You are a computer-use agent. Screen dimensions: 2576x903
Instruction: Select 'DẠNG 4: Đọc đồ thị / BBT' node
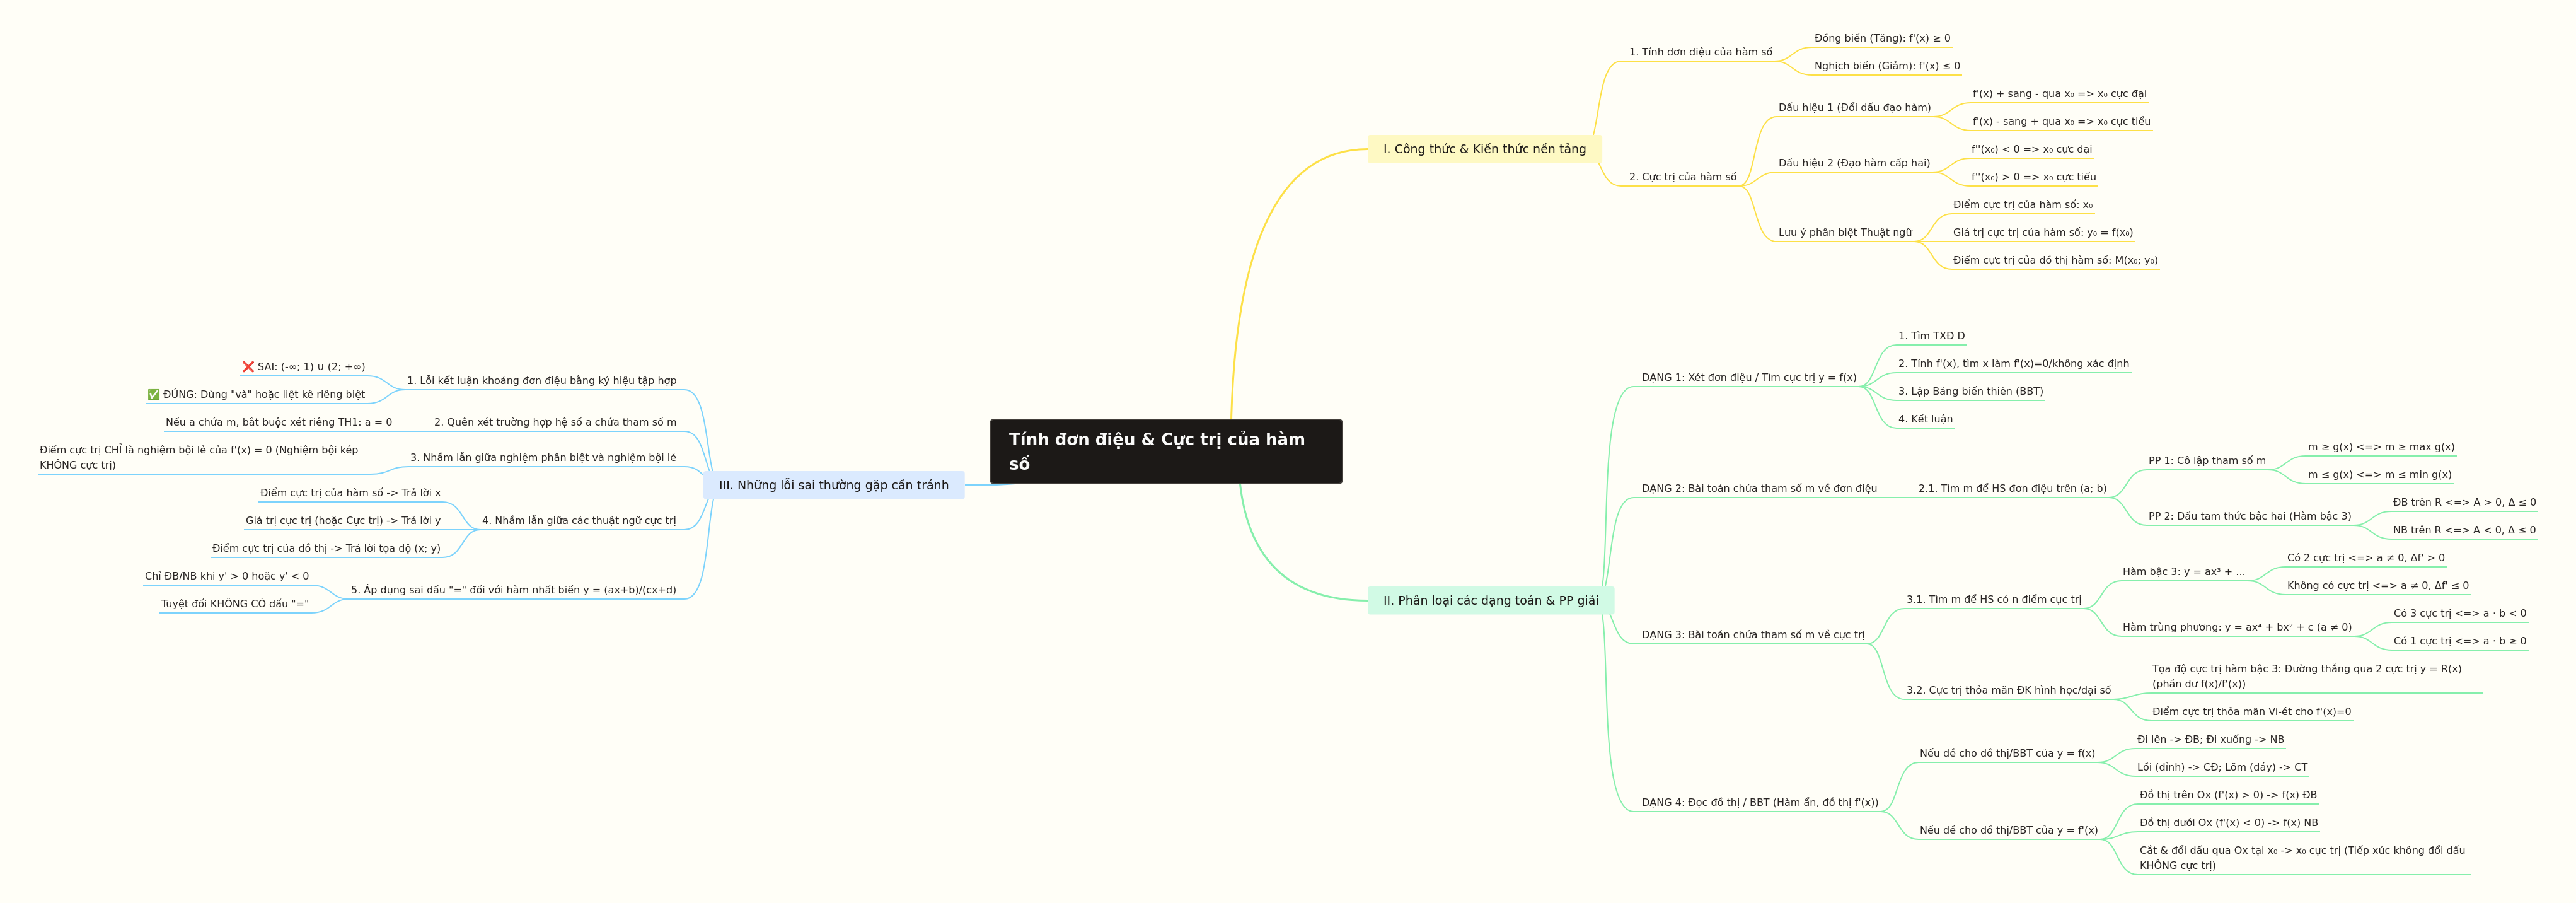click(1759, 802)
